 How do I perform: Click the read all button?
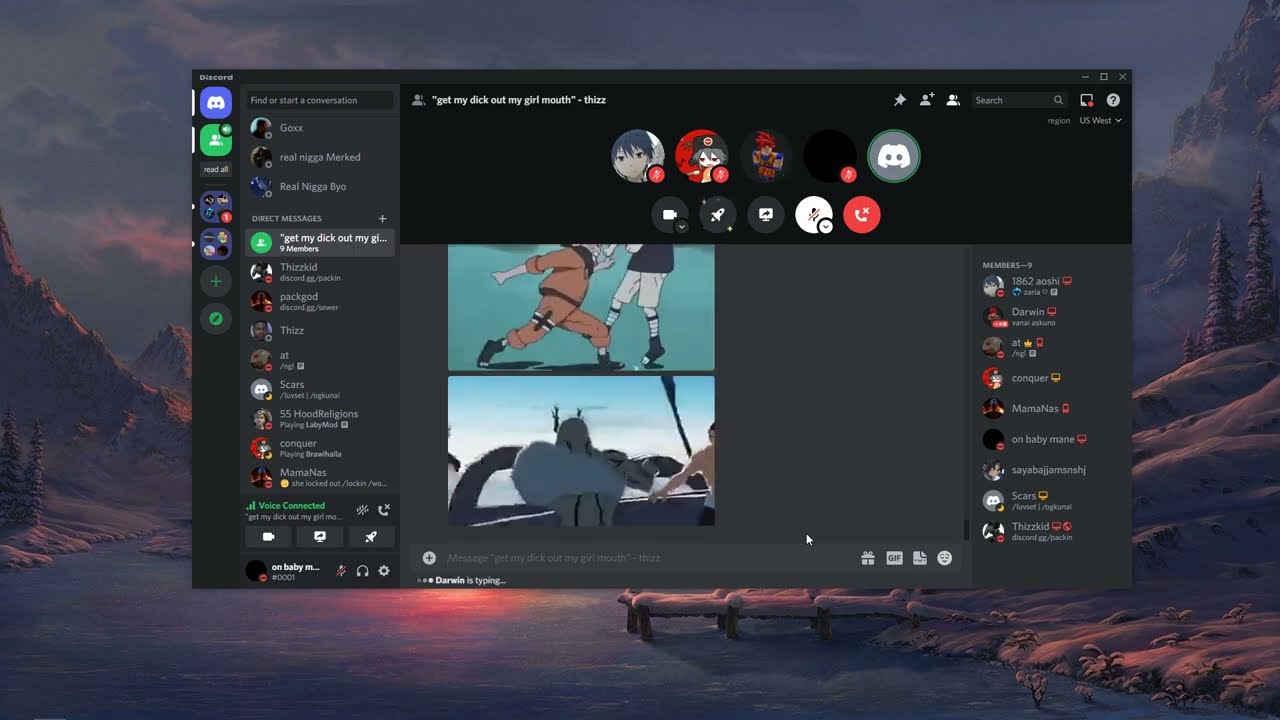tap(216, 170)
